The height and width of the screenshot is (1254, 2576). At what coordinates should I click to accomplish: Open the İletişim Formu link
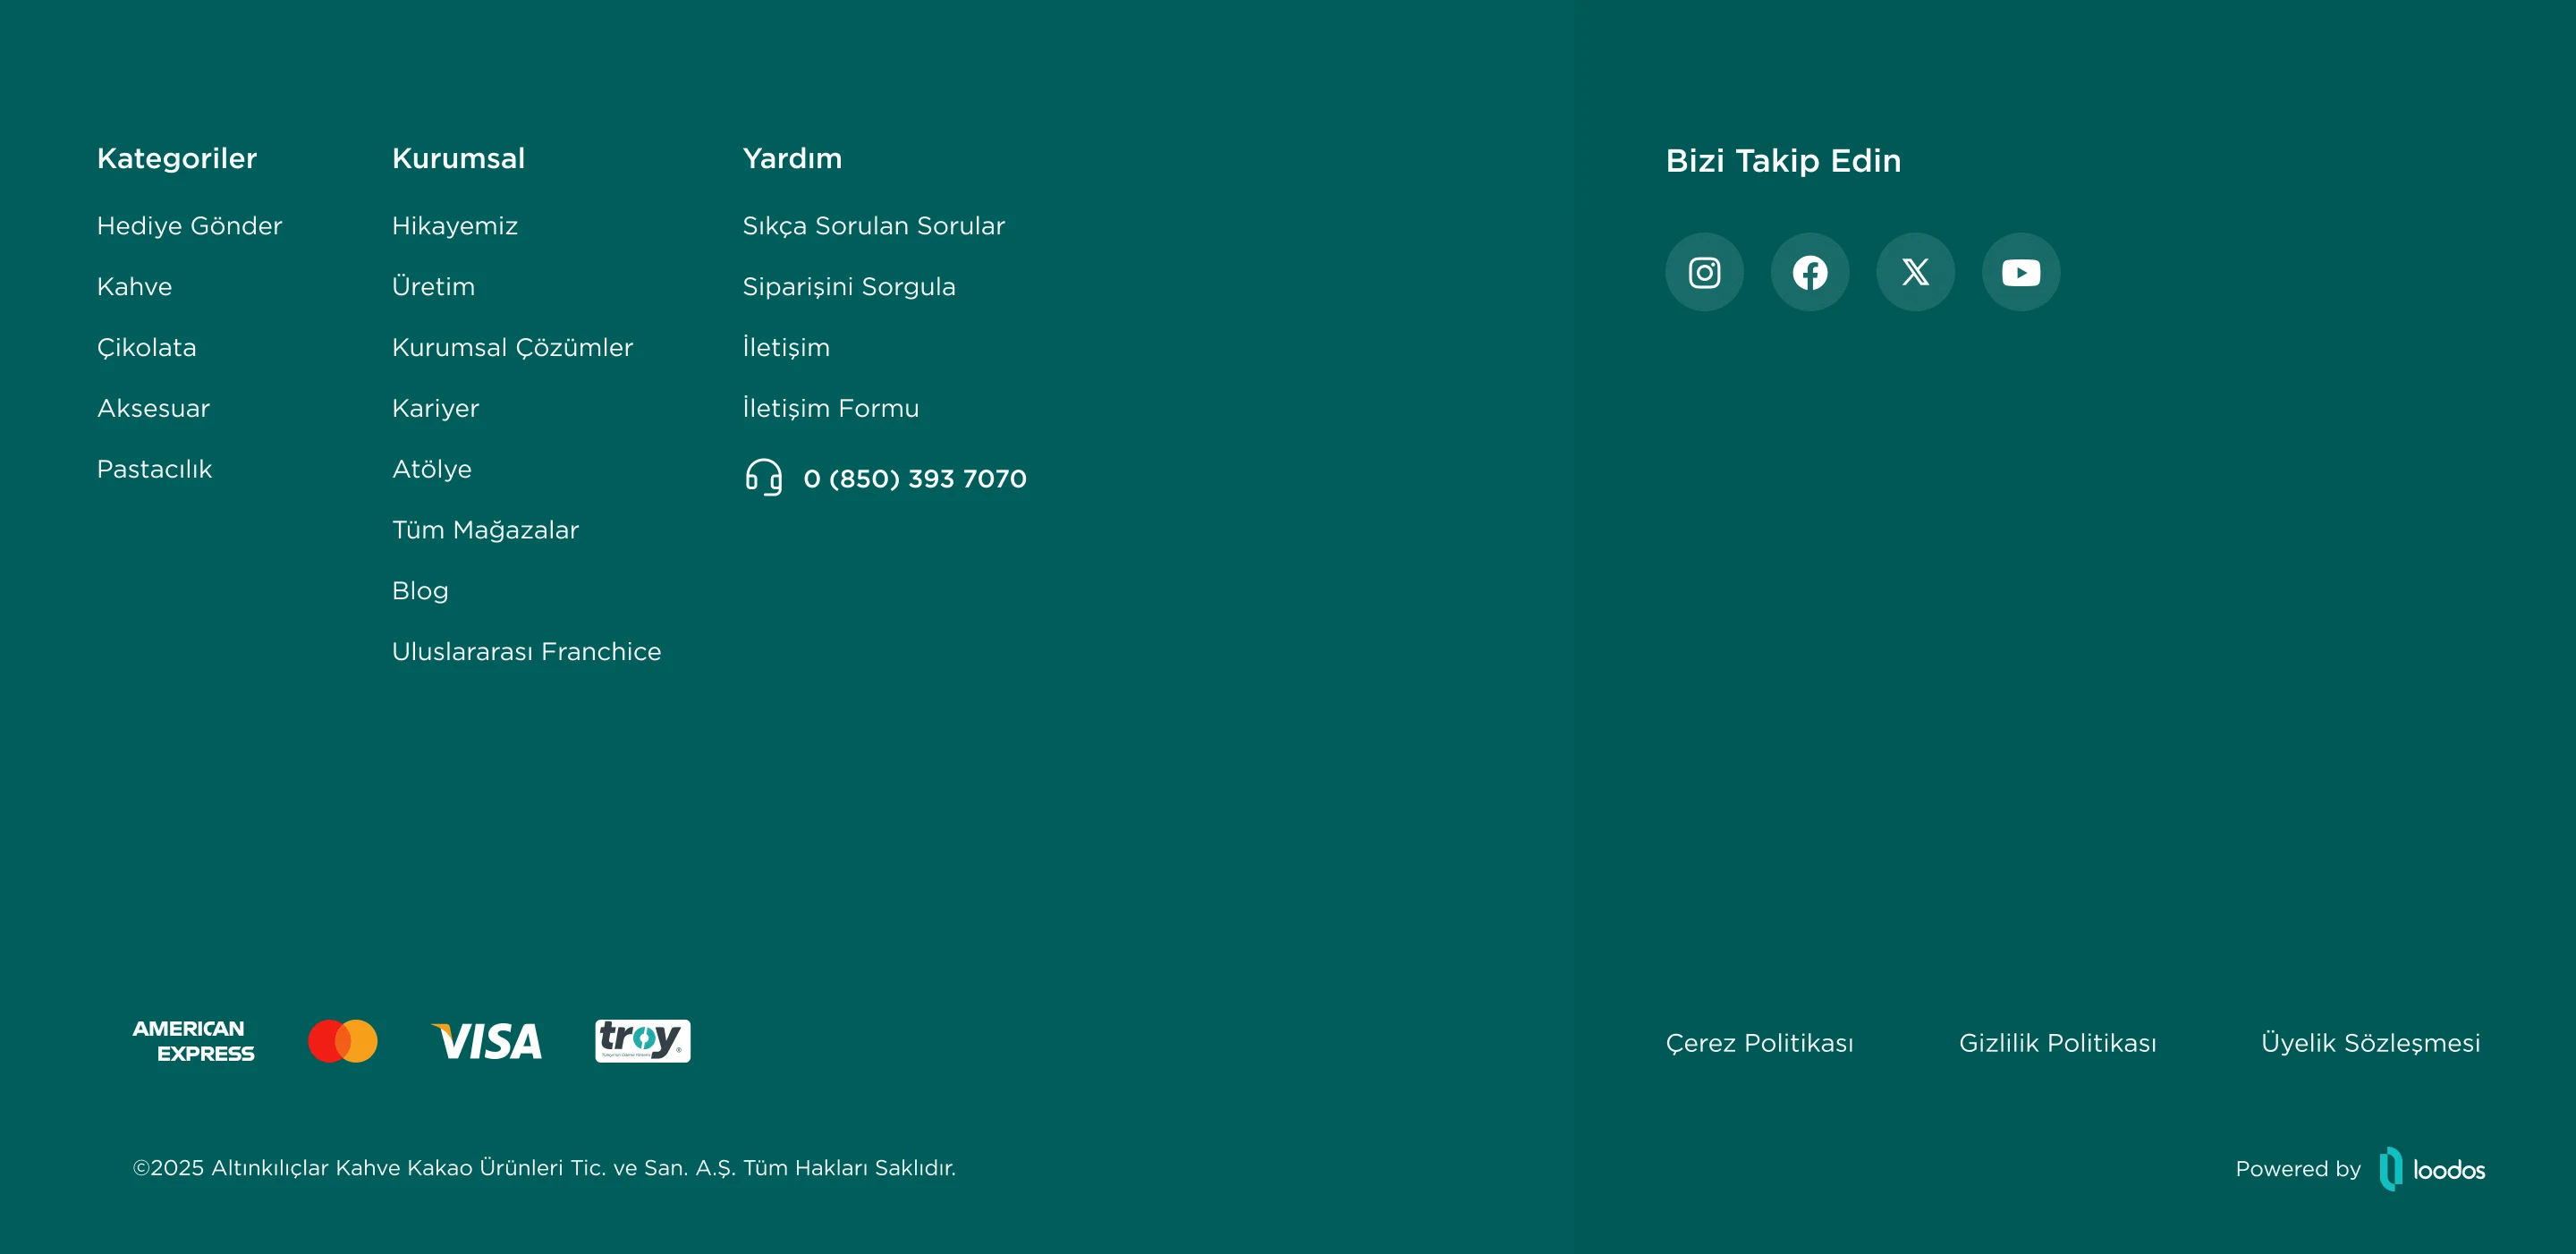[x=831, y=409]
